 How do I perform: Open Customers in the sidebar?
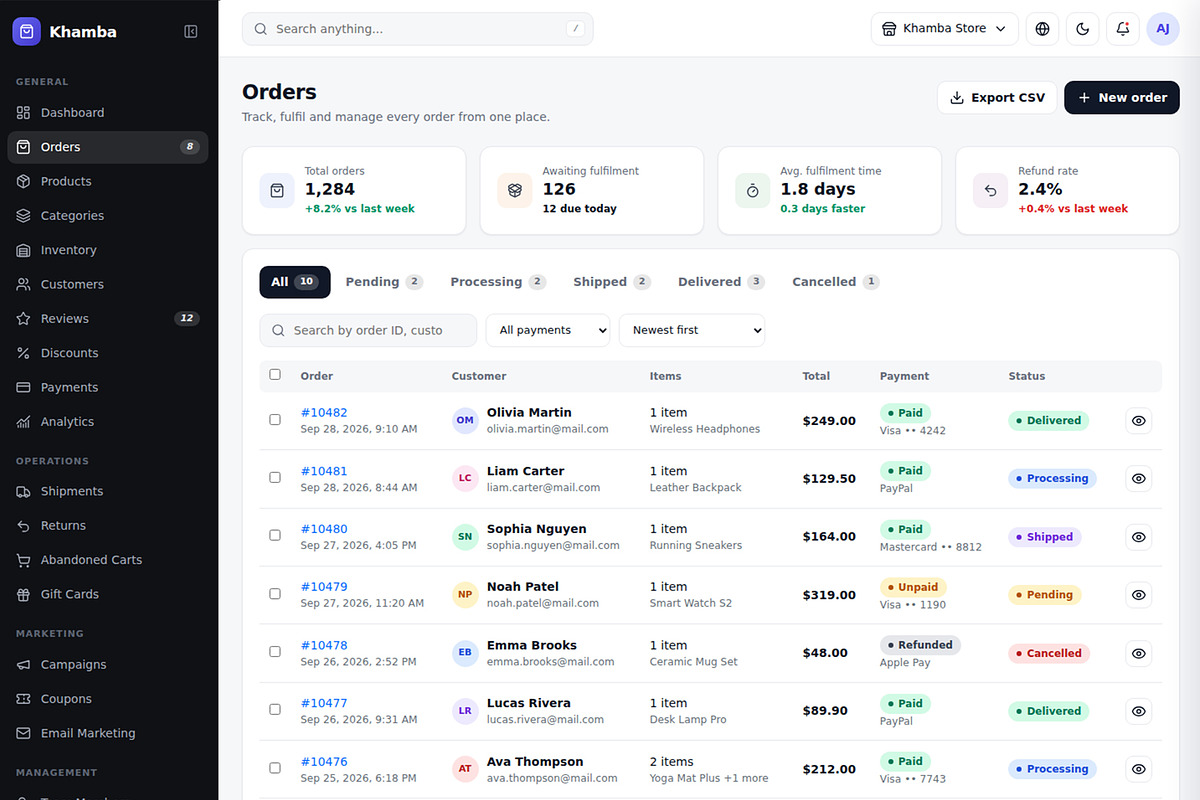tap(108, 284)
